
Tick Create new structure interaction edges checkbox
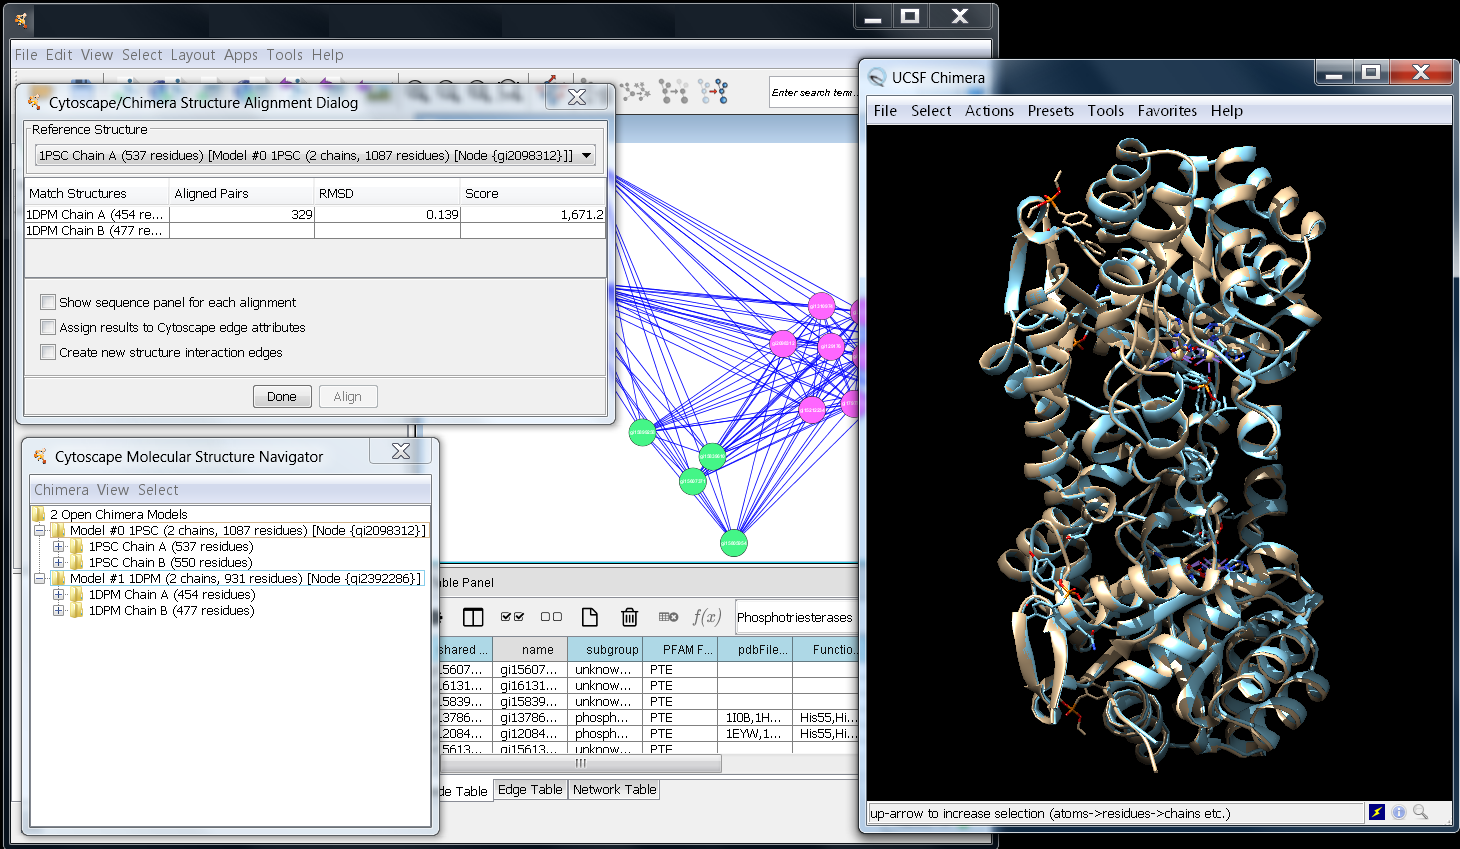(x=48, y=352)
